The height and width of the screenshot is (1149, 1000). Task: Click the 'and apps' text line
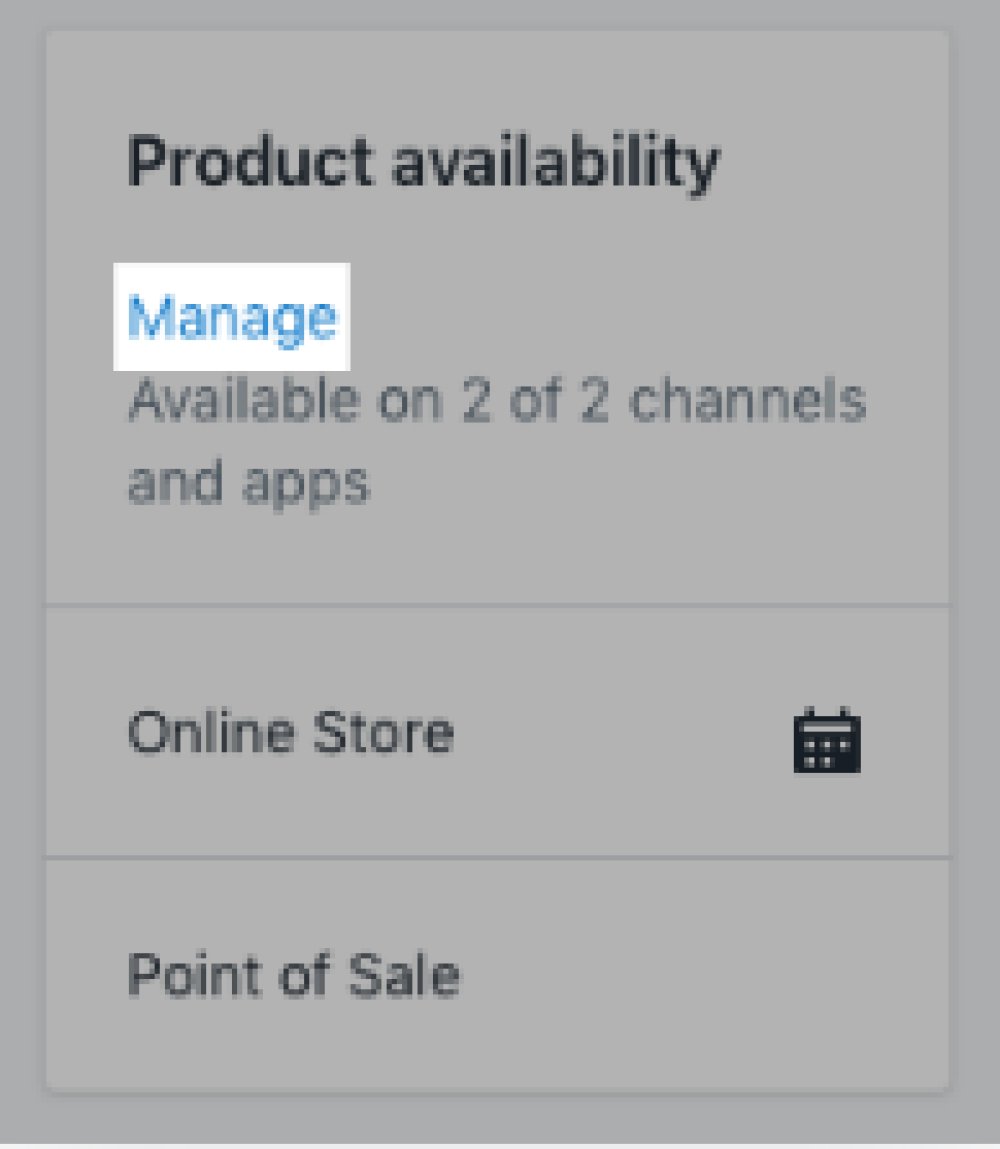coord(249,483)
